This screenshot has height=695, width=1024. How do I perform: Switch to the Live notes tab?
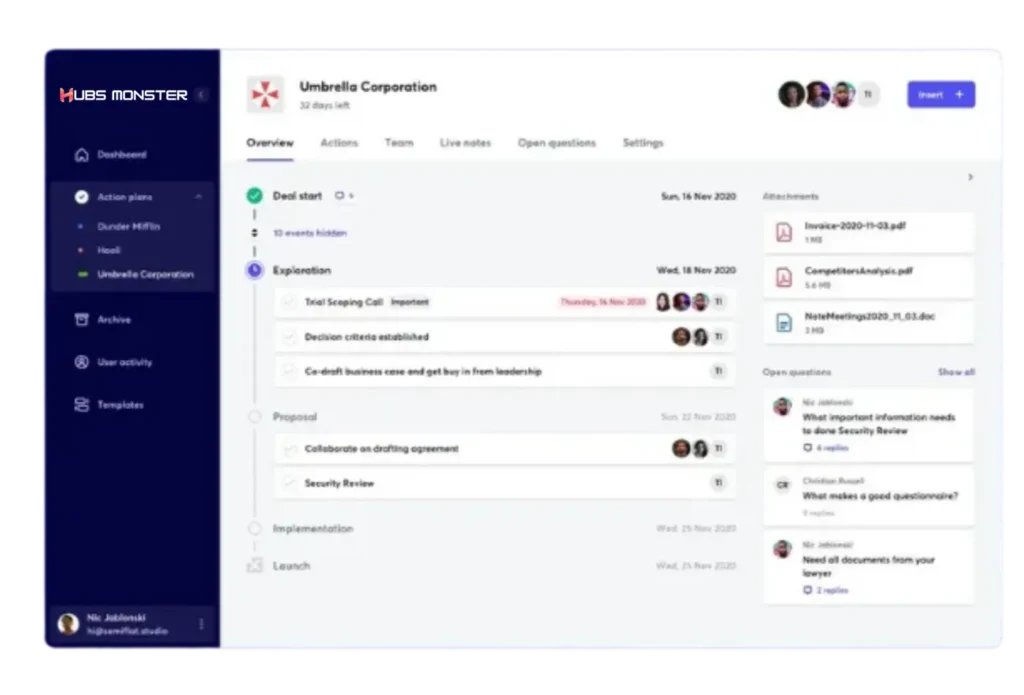465,143
